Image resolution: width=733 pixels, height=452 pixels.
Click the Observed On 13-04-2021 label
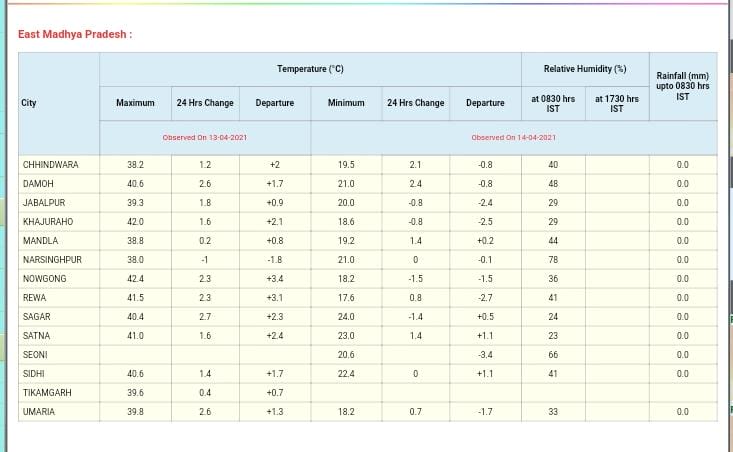click(x=205, y=137)
